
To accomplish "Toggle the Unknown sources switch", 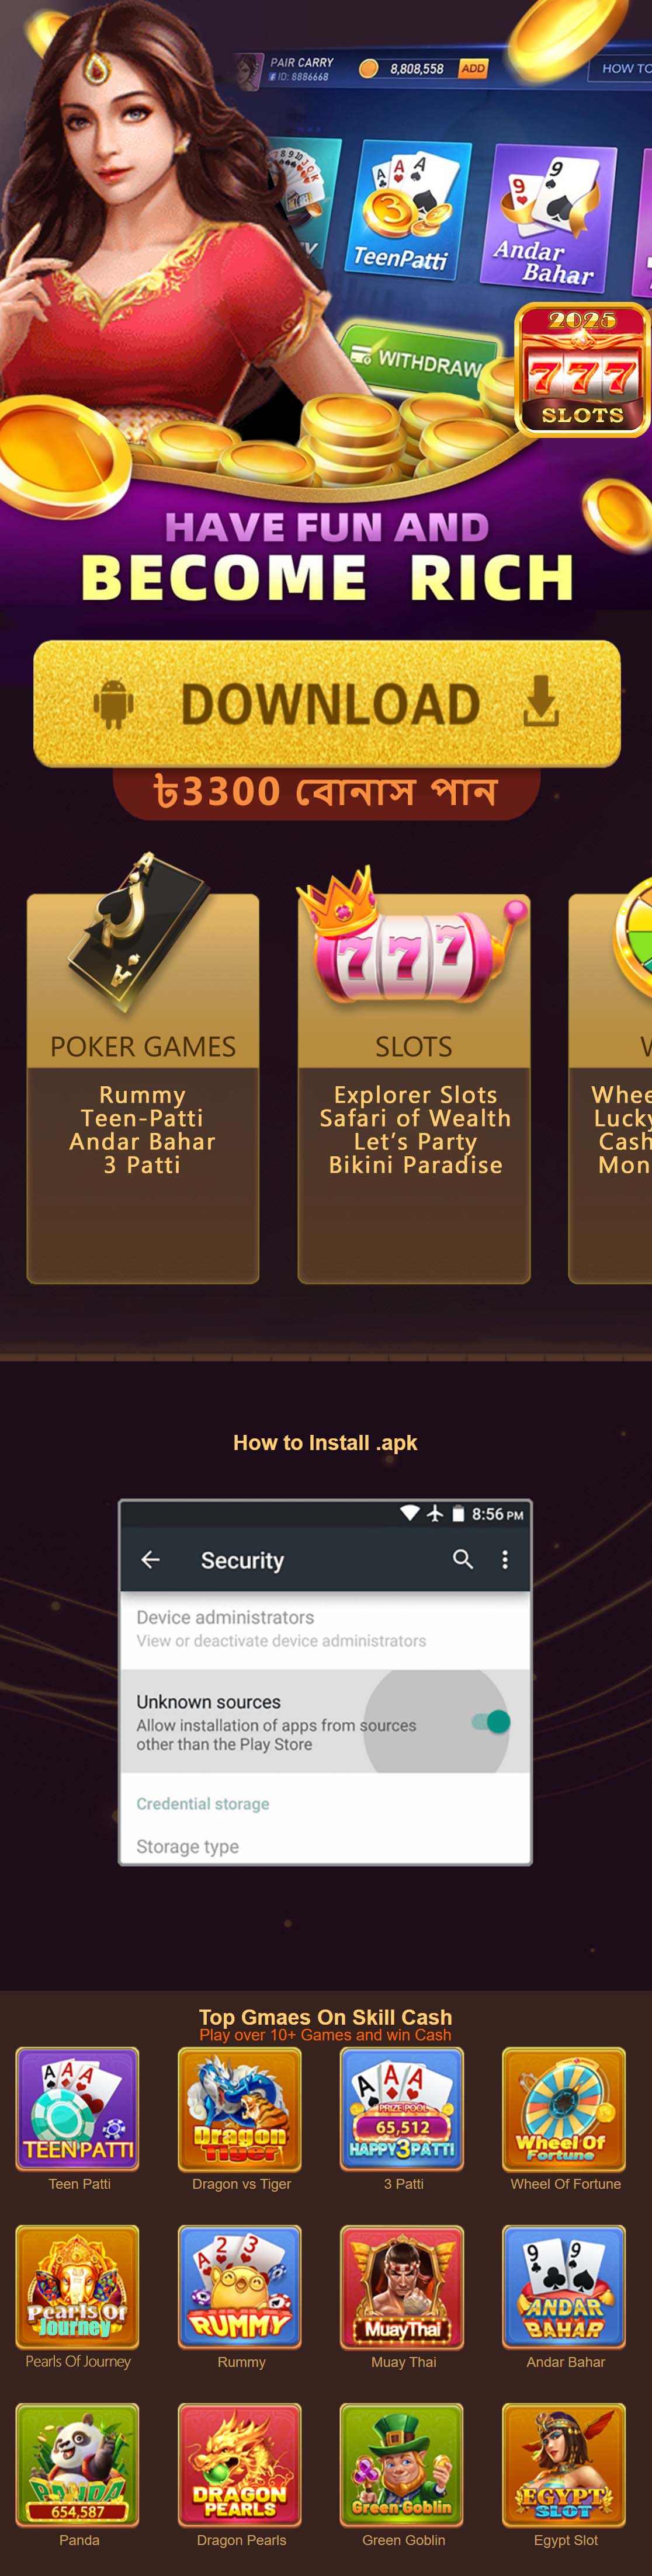I will [x=491, y=1721].
